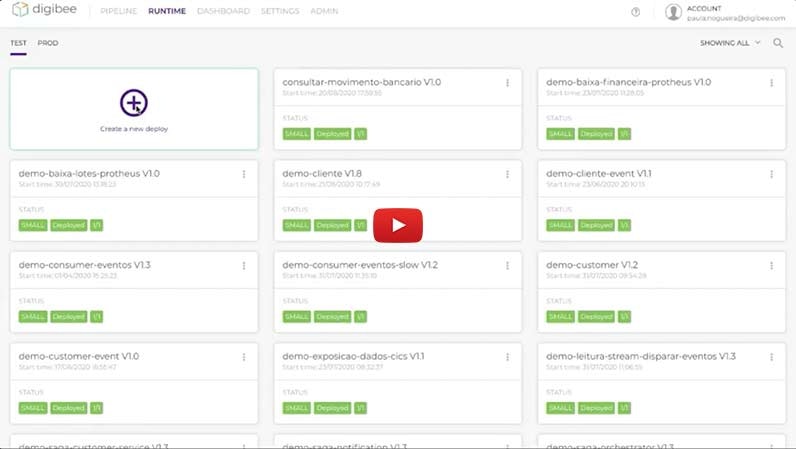Click the demo-baixa-financeira-protheus V1.0 title

(628, 82)
